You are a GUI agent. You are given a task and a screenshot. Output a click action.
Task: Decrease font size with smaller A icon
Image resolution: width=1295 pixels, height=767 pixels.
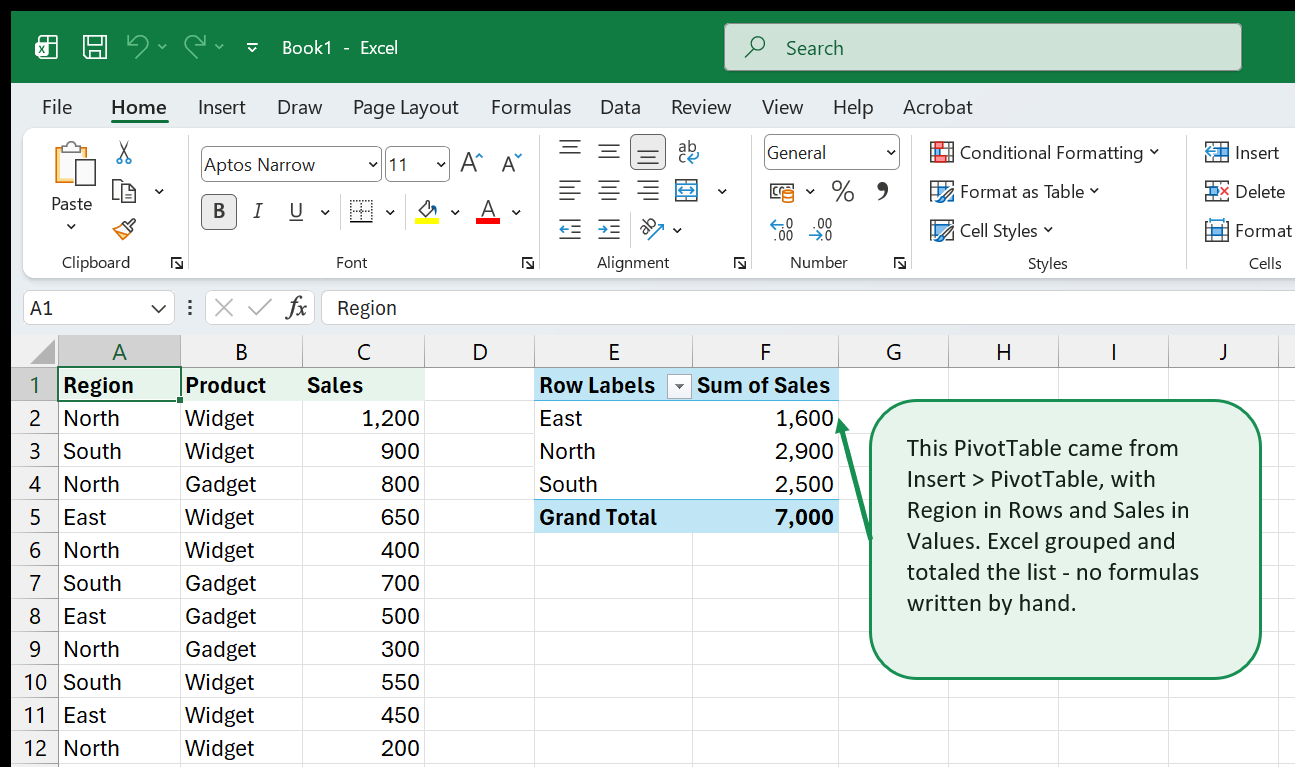pos(512,164)
